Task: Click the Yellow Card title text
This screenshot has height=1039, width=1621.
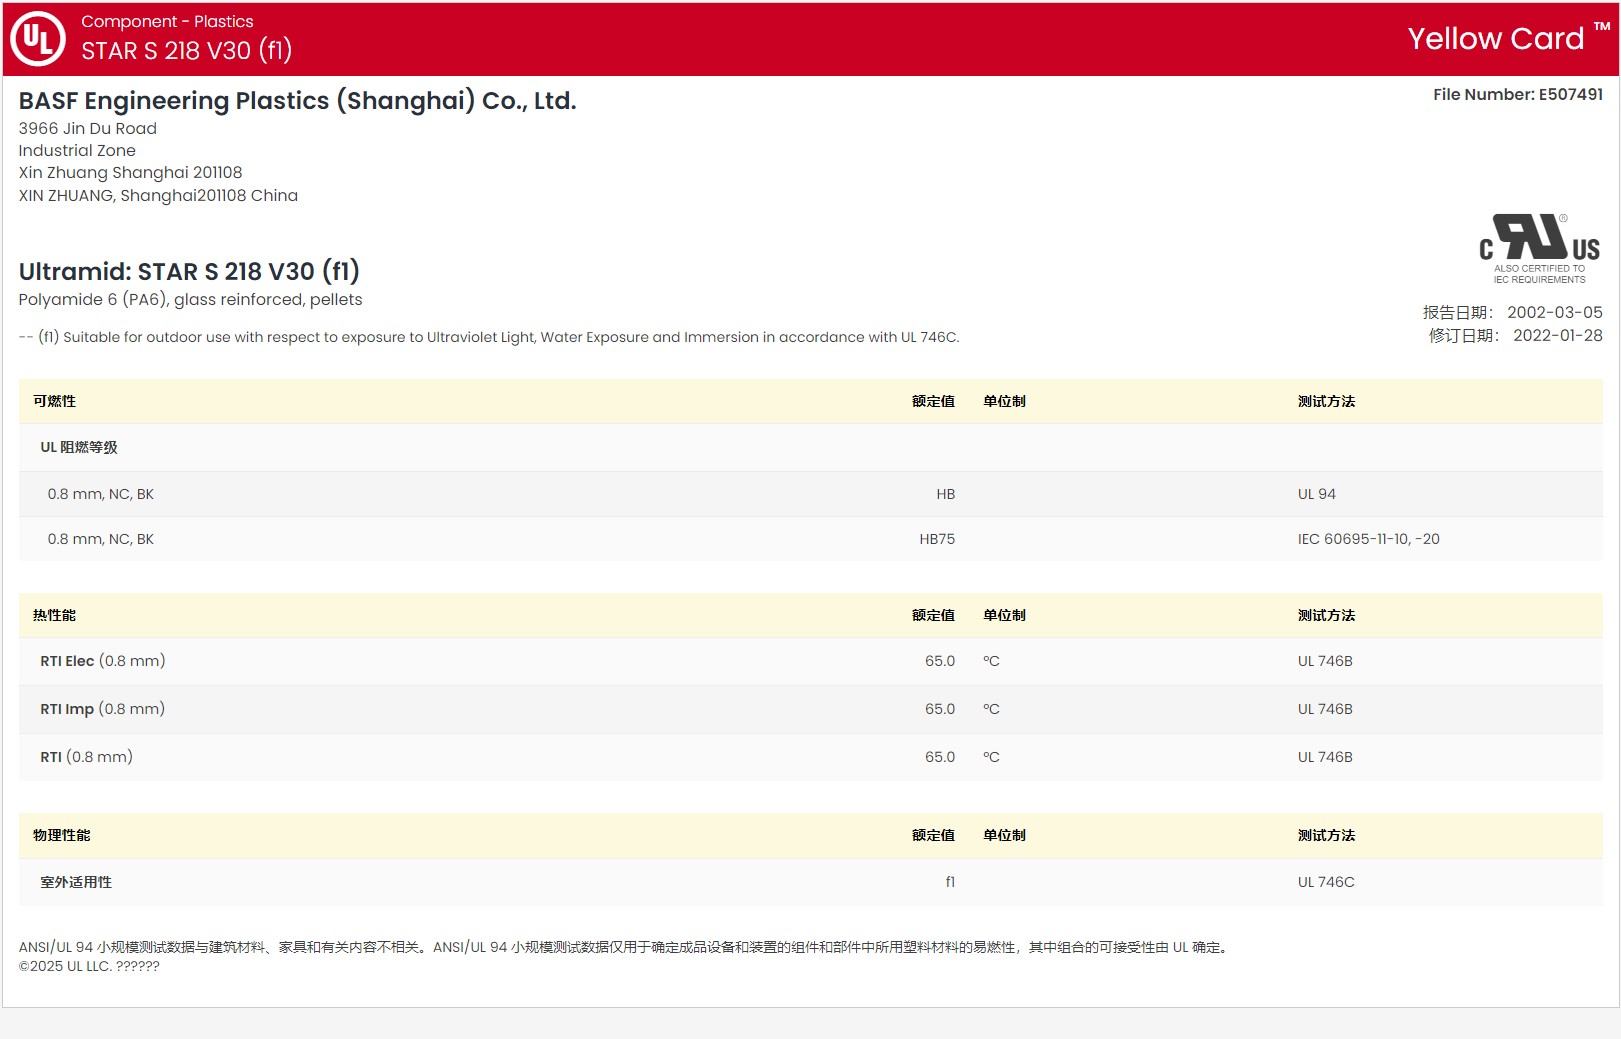Action: (x=1495, y=39)
